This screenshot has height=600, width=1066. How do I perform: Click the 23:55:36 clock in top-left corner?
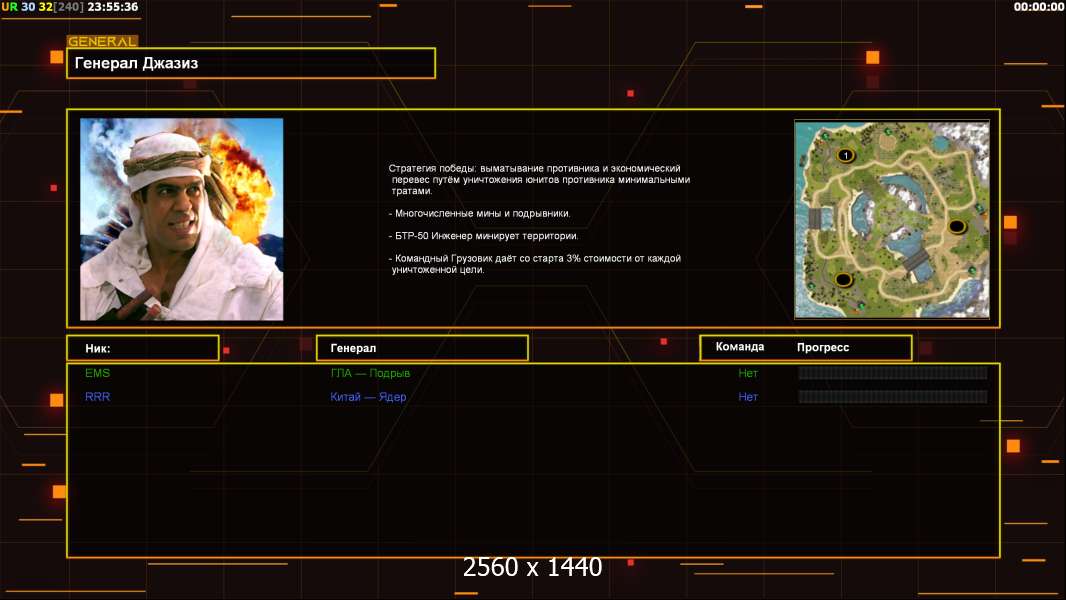click(113, 7)
